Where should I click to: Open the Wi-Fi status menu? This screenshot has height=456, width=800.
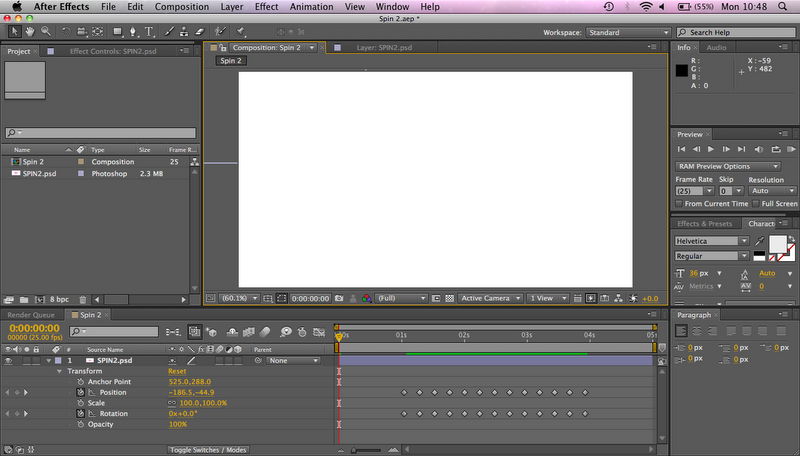646,7
